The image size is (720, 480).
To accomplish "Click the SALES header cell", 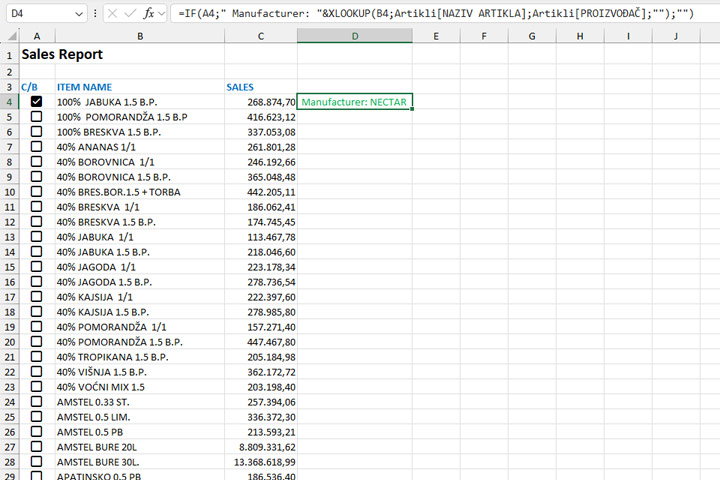I will (241, 87).
